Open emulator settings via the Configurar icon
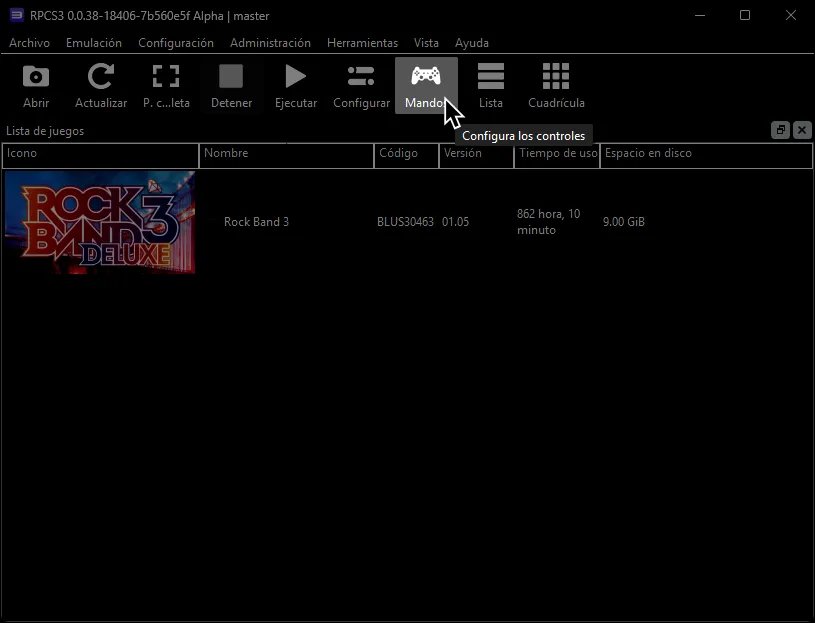This screenshot has width=815, height=623. (x=360, y=85)
